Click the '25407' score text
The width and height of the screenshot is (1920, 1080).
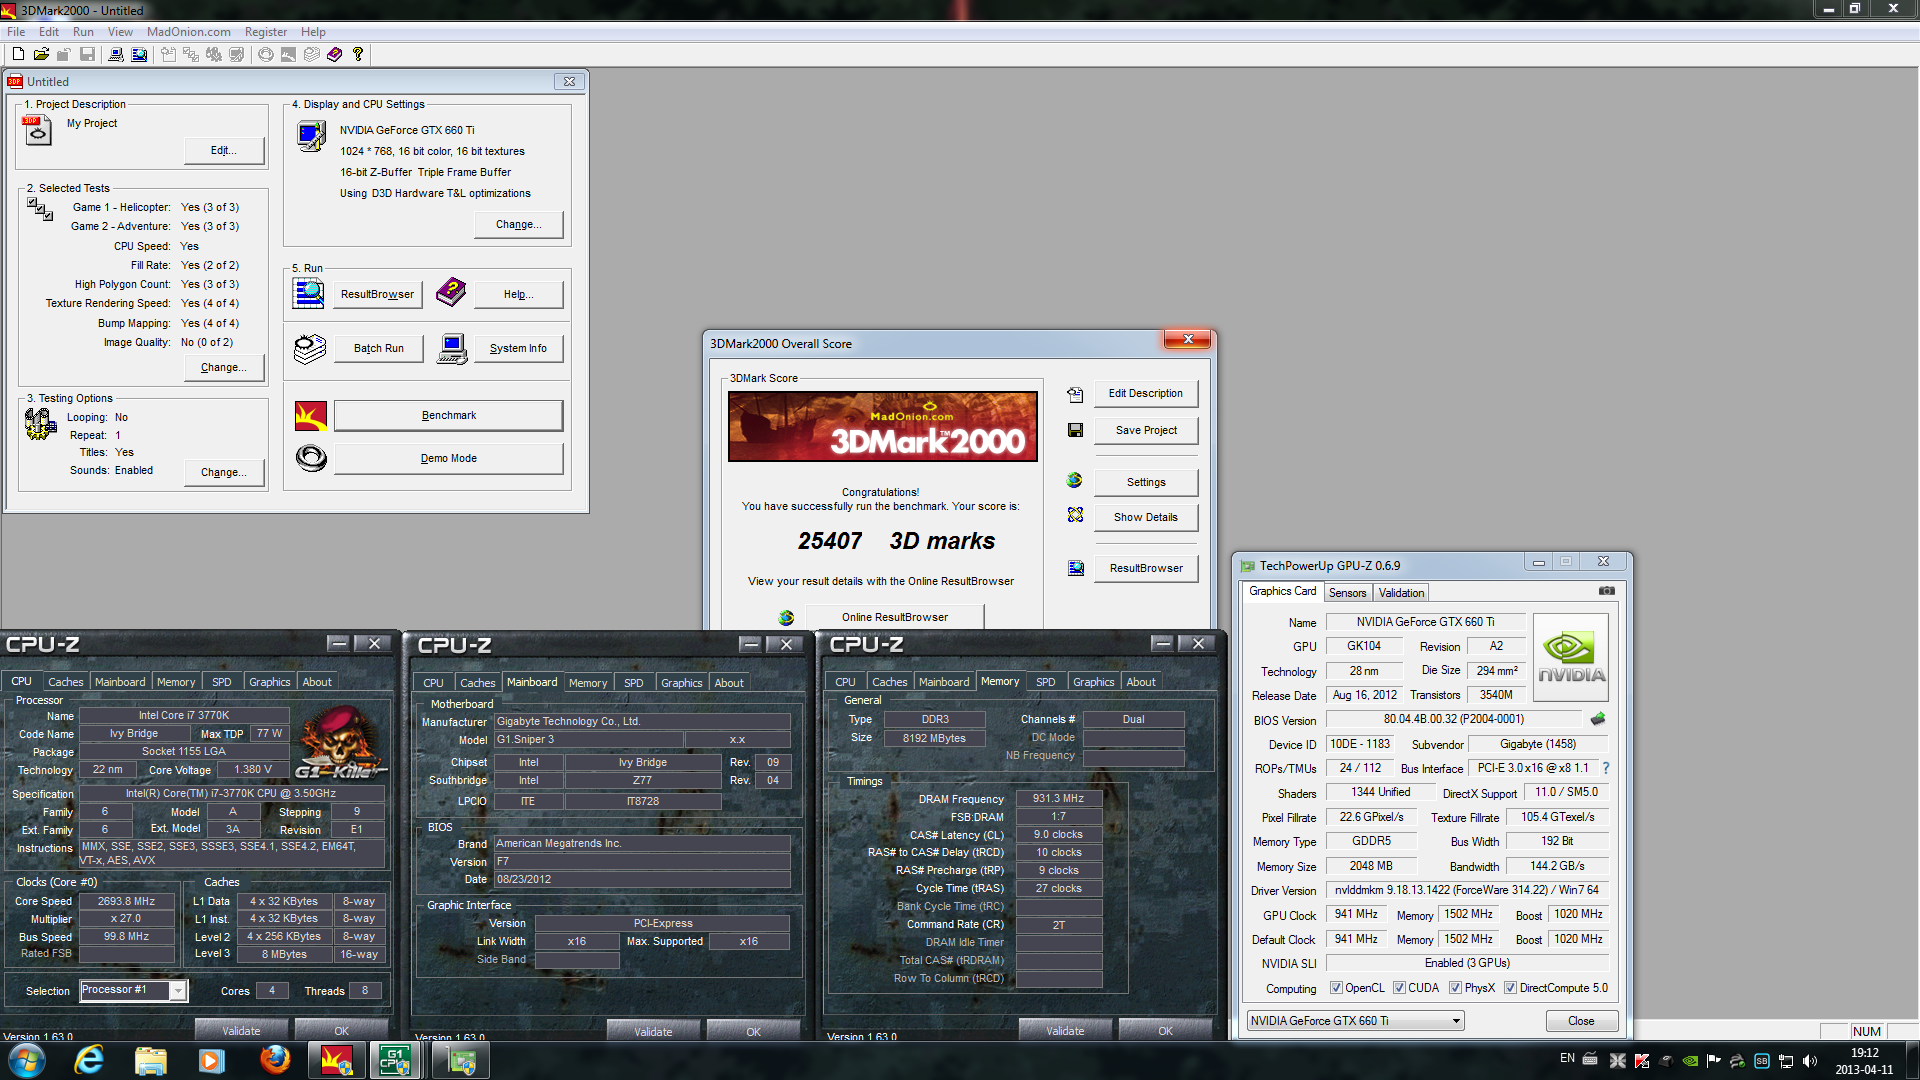point(829,541)
